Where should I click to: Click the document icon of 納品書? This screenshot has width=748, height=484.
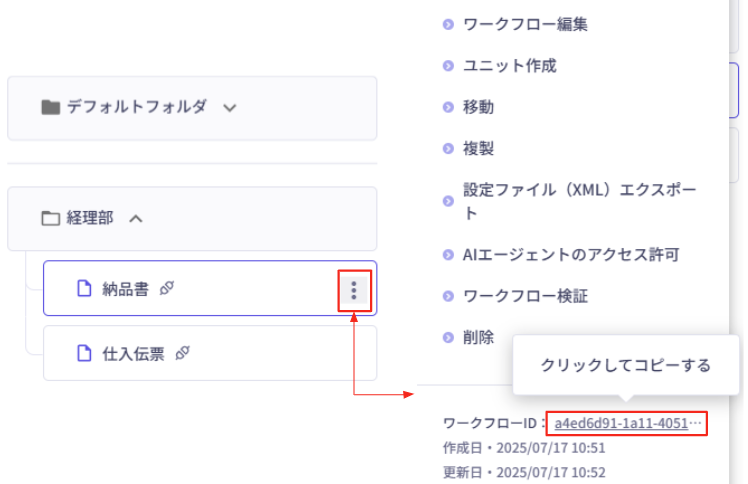pyautogui.click(x=84, y=288)
